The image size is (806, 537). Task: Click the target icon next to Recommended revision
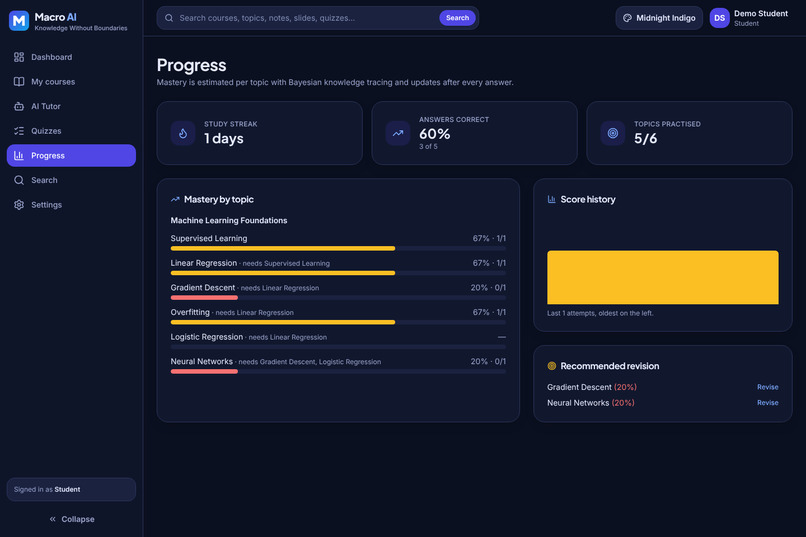(552, 366)
